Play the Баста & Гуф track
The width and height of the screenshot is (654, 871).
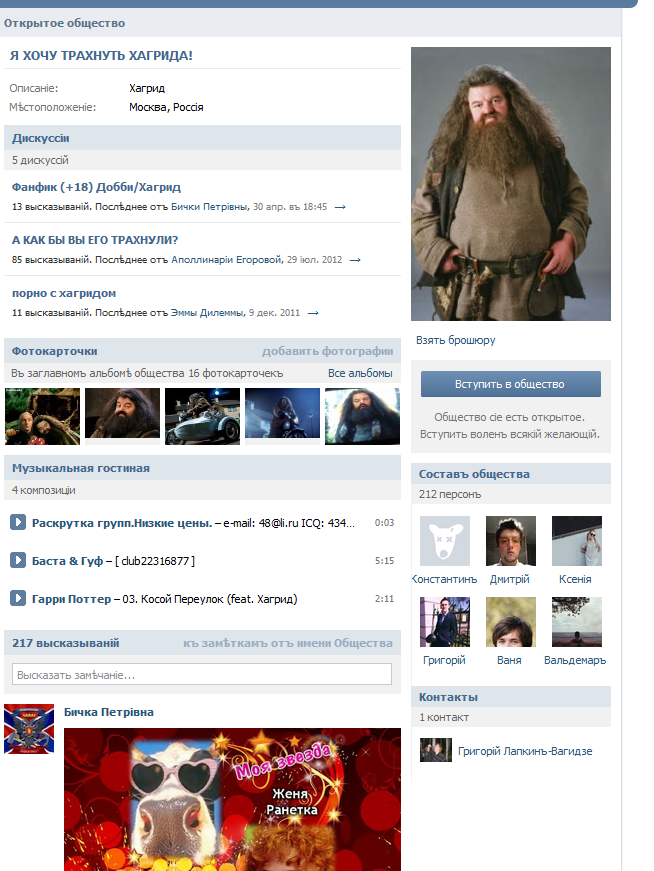[x=18, y=560]
